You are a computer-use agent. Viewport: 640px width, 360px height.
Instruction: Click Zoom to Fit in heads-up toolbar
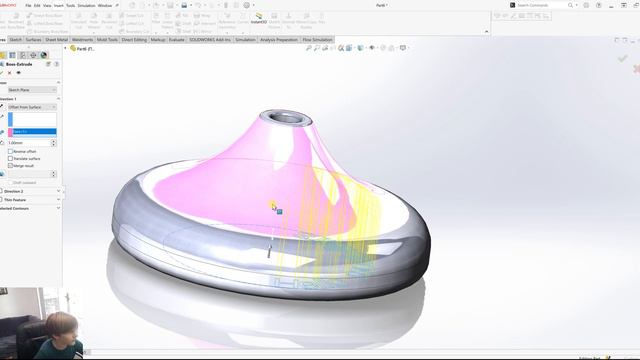point(309,48)
